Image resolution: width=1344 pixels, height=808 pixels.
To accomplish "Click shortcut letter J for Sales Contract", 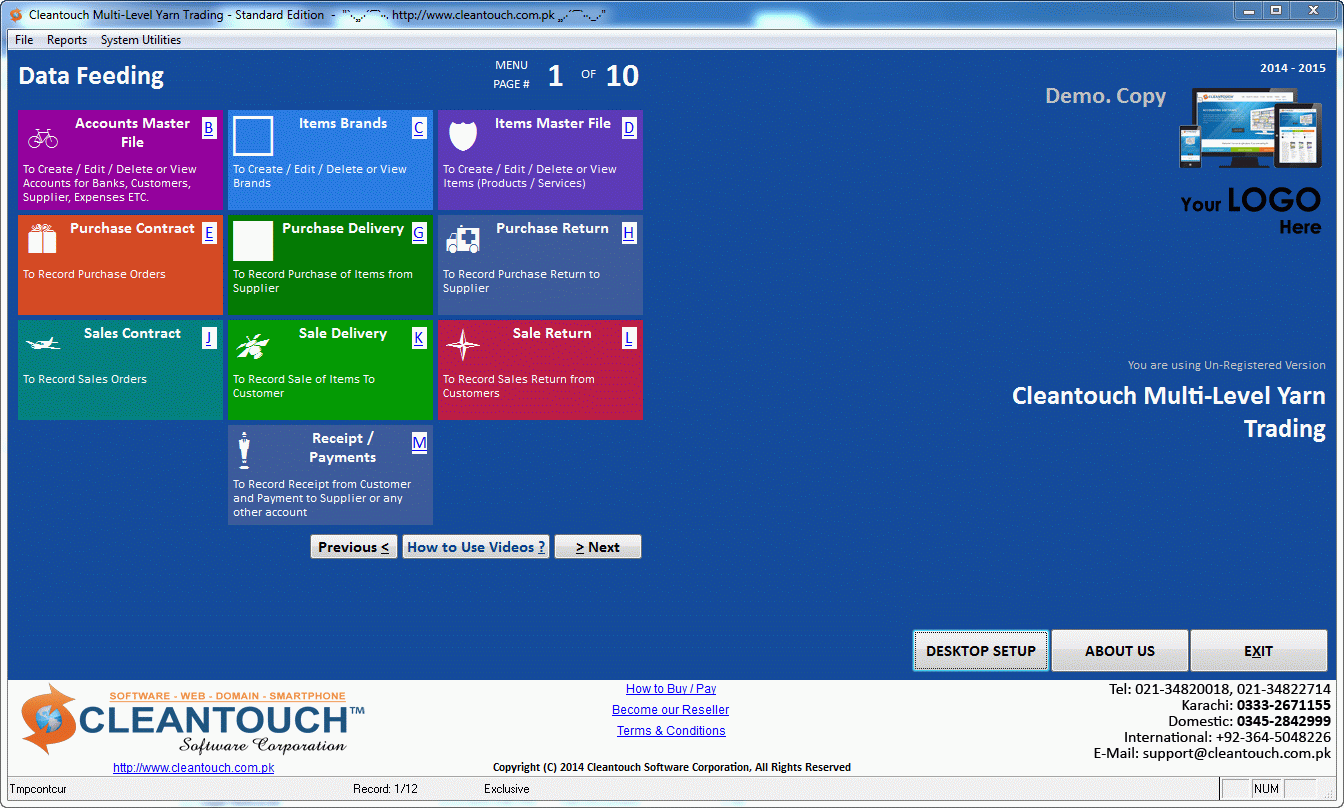I will pos(208,338).
